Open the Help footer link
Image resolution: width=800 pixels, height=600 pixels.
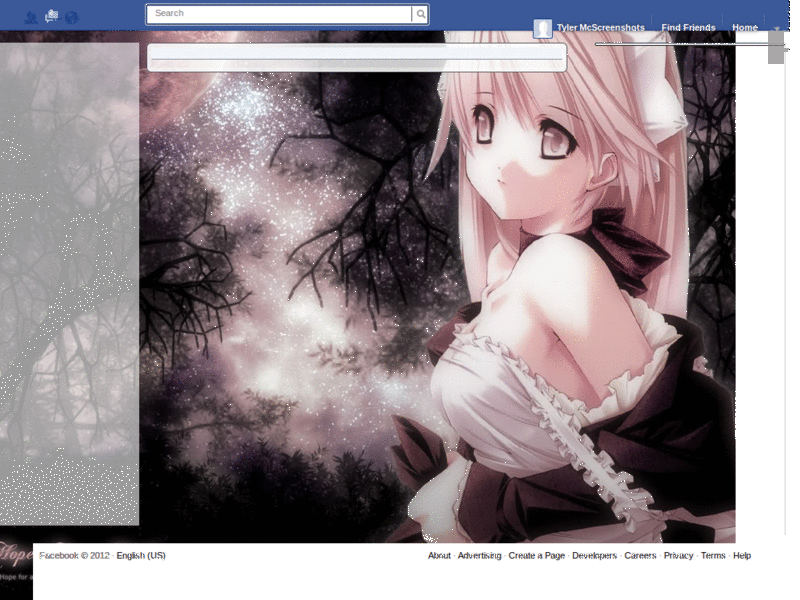click(x=742, y=556)
